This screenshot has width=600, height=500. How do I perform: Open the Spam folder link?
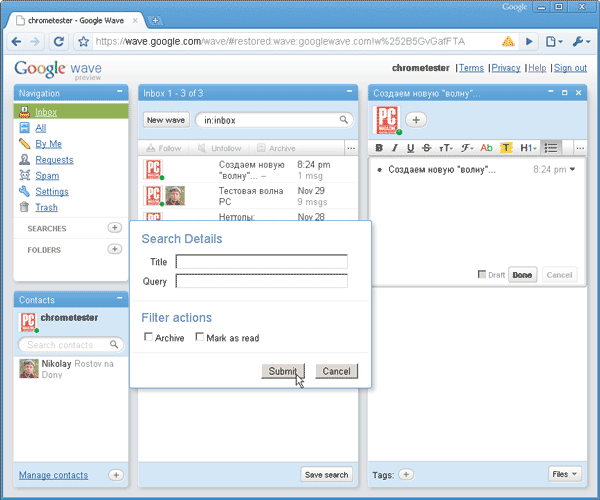coord(47,176)
